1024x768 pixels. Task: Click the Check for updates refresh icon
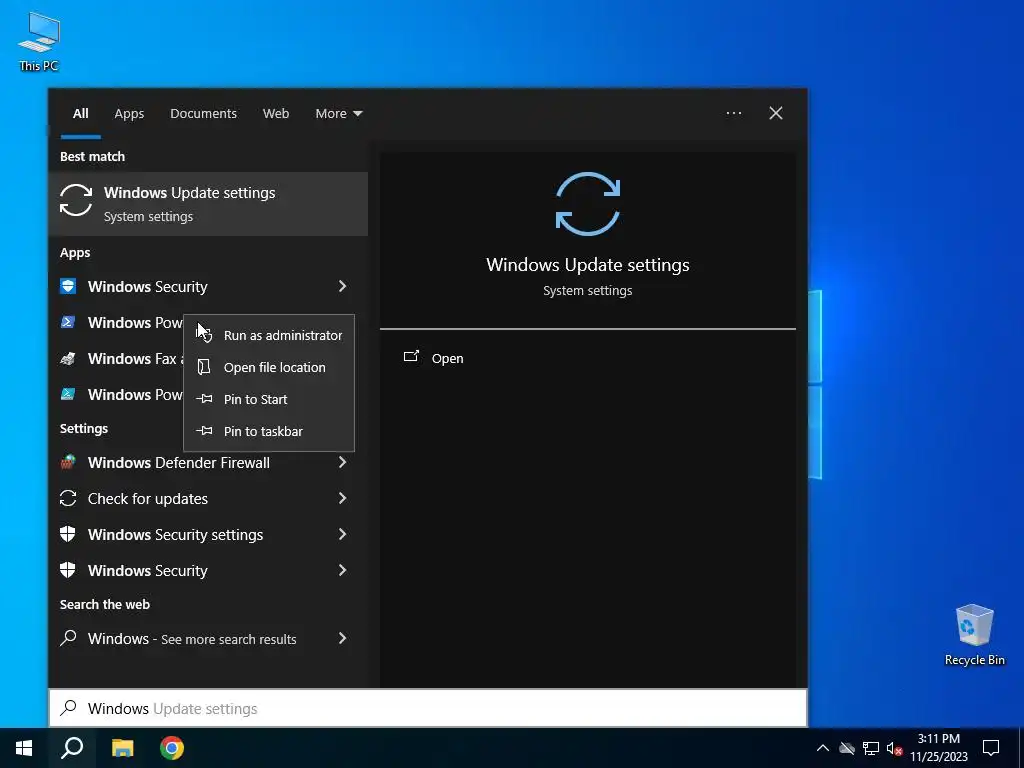(68, 498)
